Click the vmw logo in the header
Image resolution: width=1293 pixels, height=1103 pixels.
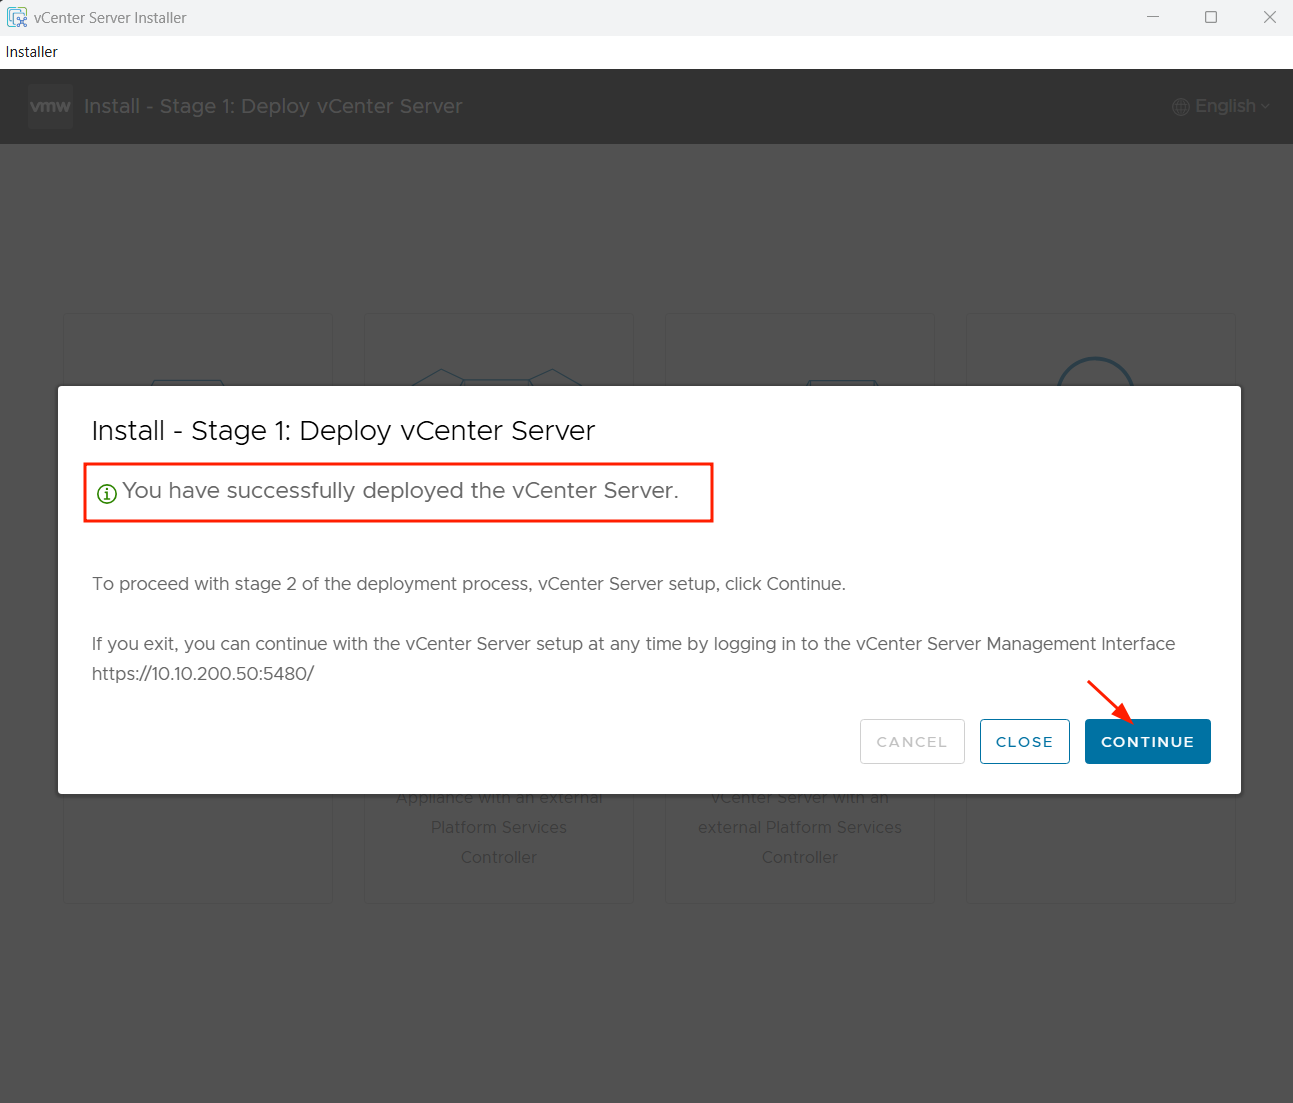point(50,106)
